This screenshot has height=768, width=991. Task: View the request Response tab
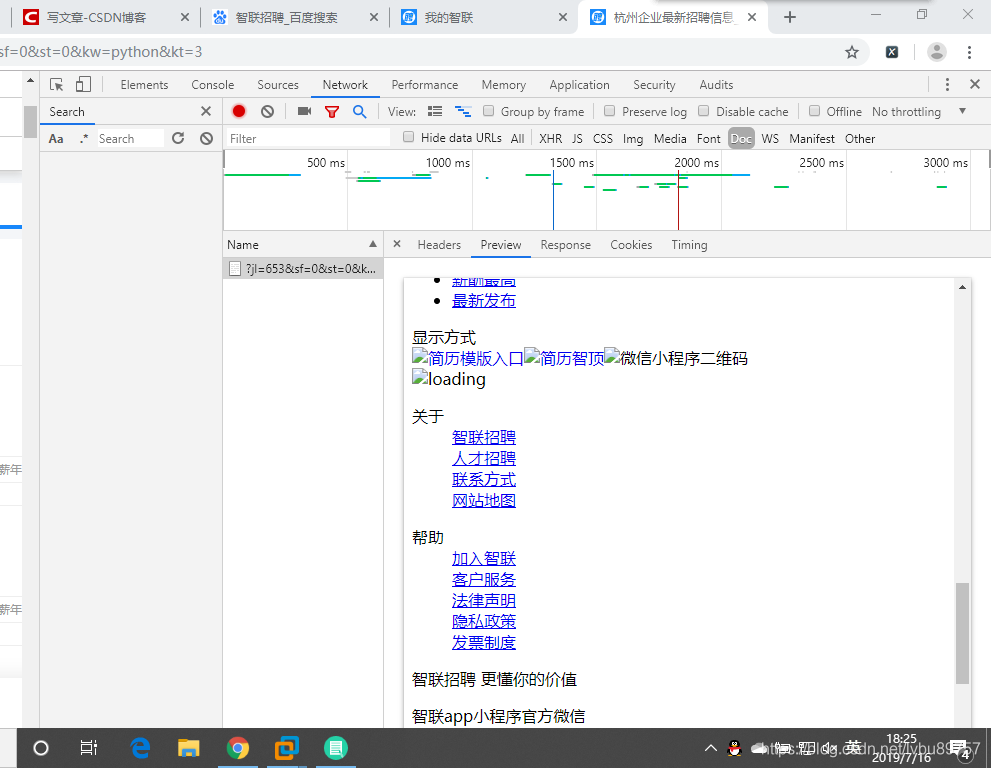point(566,245)
